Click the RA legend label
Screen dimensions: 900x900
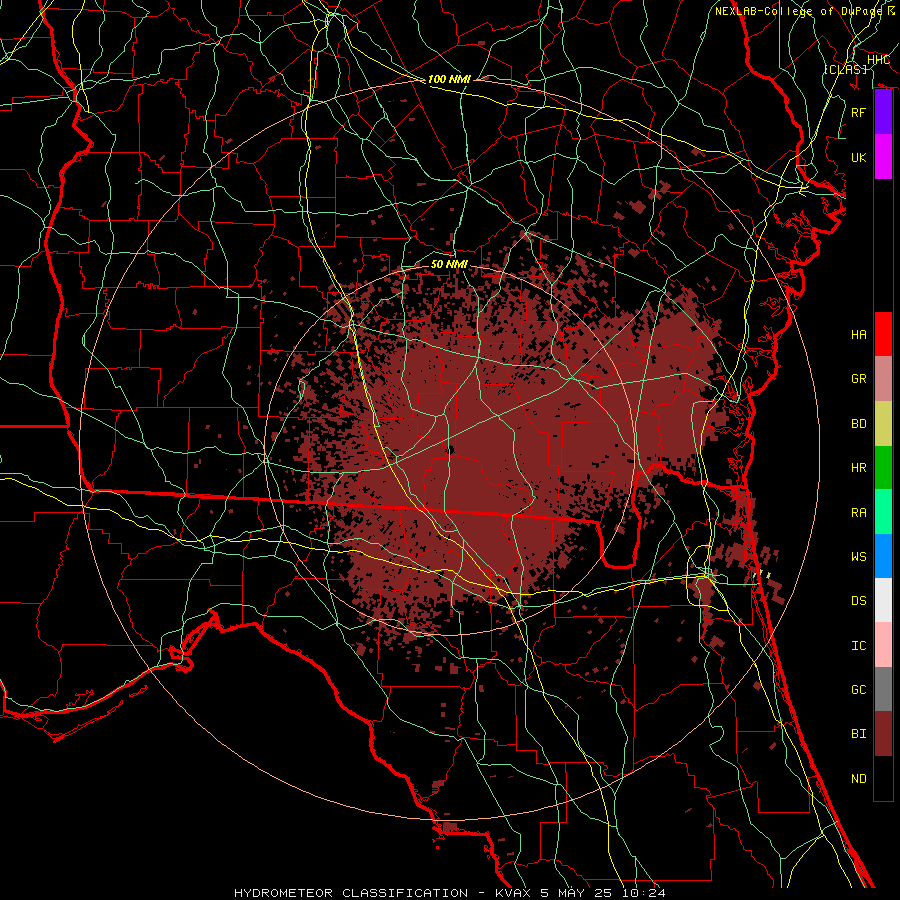859,512
